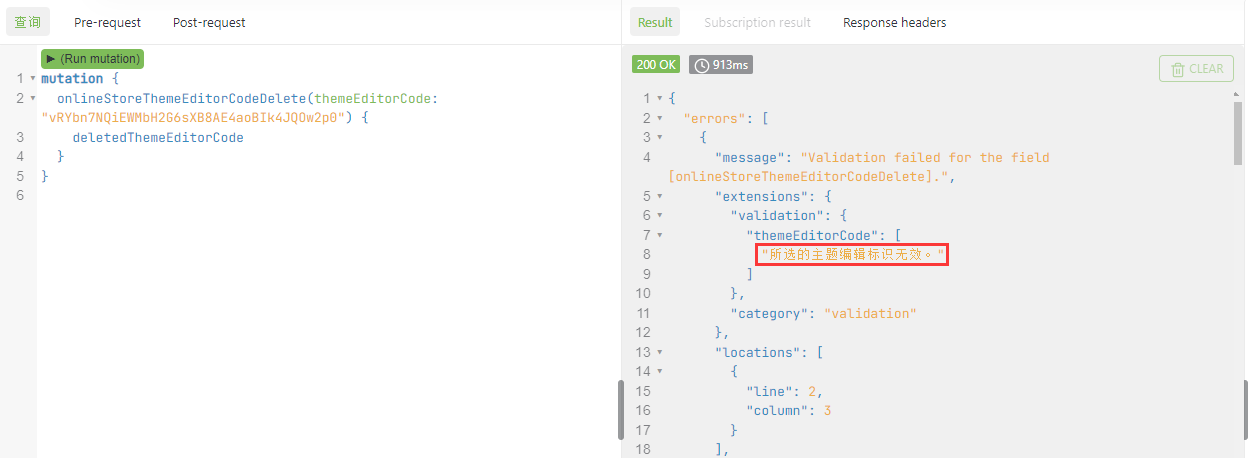Open the Response headers tab

(894, 22)
